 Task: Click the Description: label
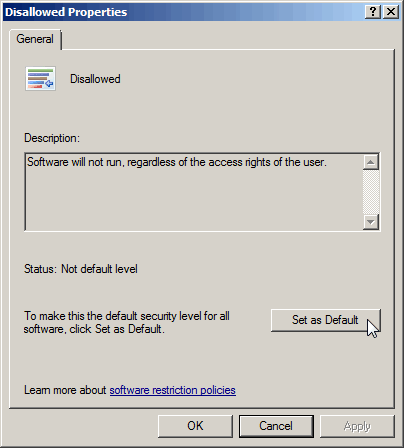pos(52,138)
